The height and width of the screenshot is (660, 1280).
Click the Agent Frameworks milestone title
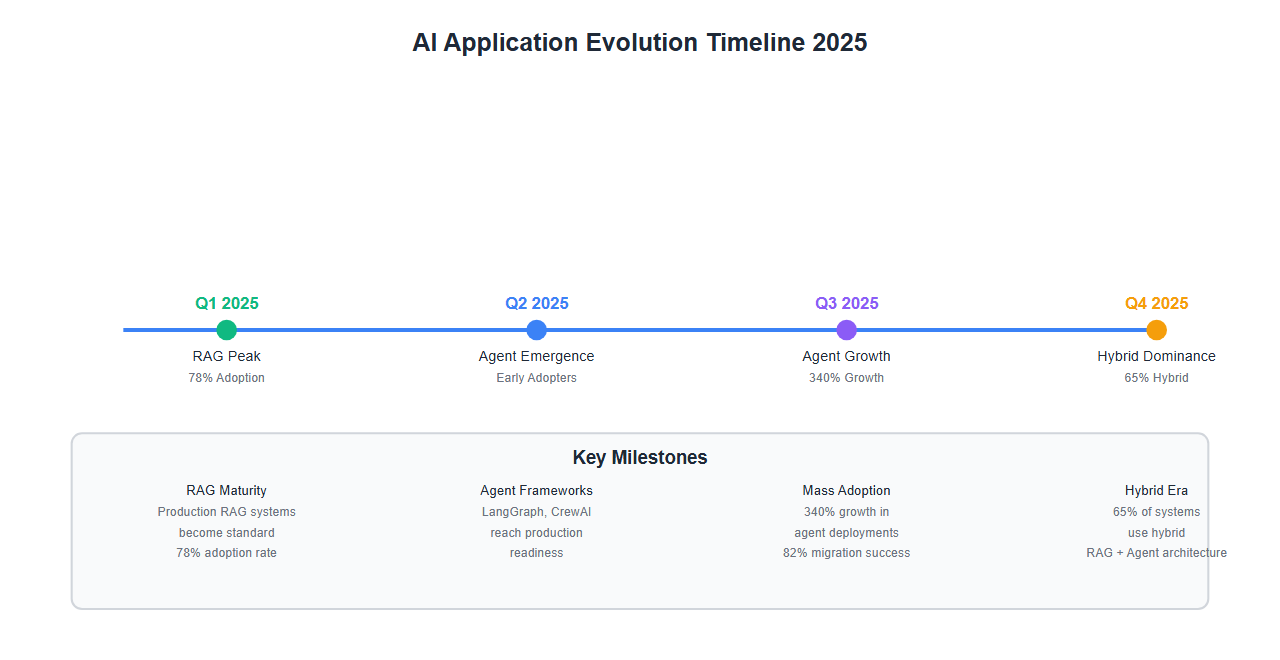pyautogui.click(x=537, y=491)
